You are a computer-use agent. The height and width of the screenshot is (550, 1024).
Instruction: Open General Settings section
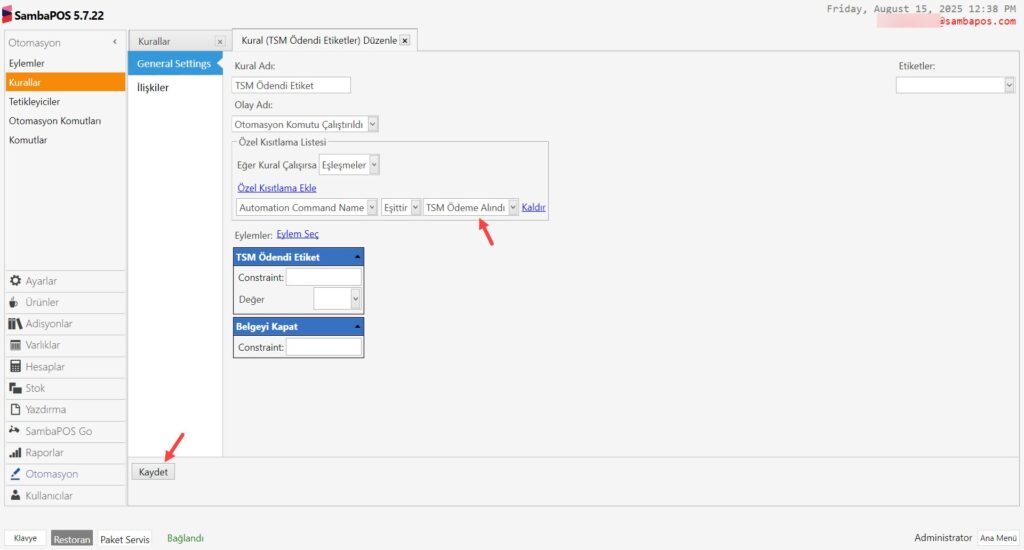click(x=174, y=64)
